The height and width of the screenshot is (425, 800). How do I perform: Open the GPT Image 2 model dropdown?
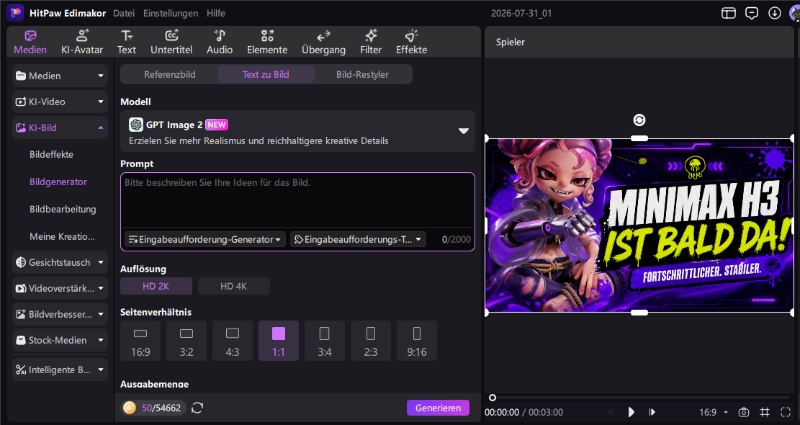297,131
